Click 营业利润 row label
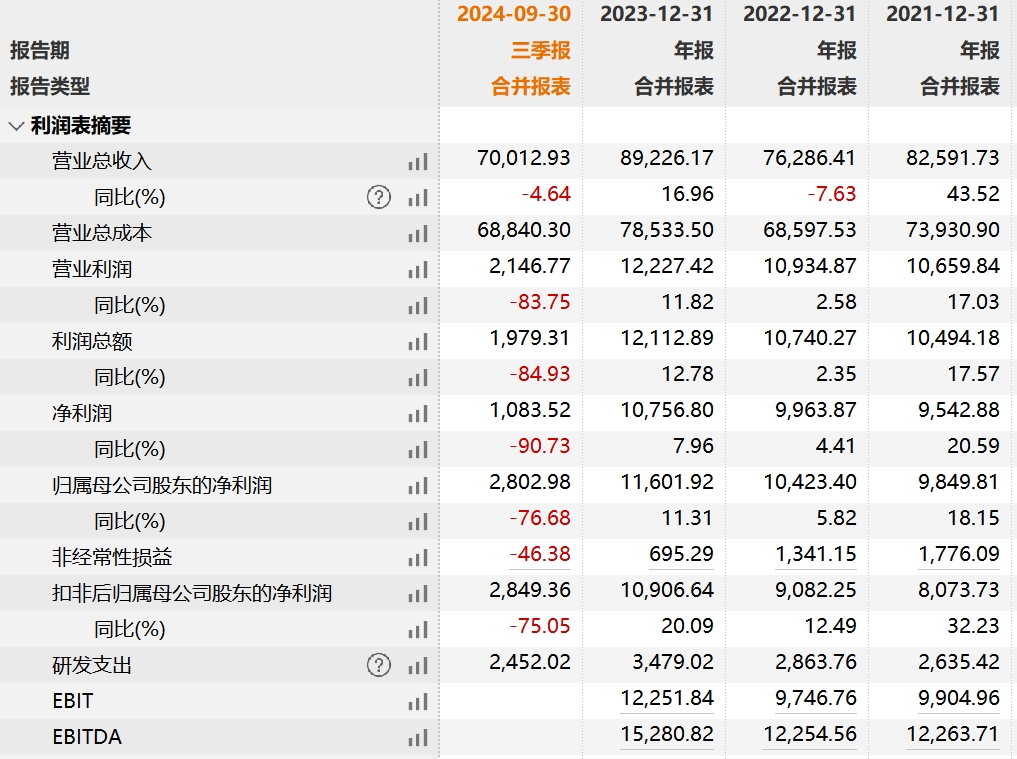The width and height of the screenshot is (1017, 759). pos(92,269)
